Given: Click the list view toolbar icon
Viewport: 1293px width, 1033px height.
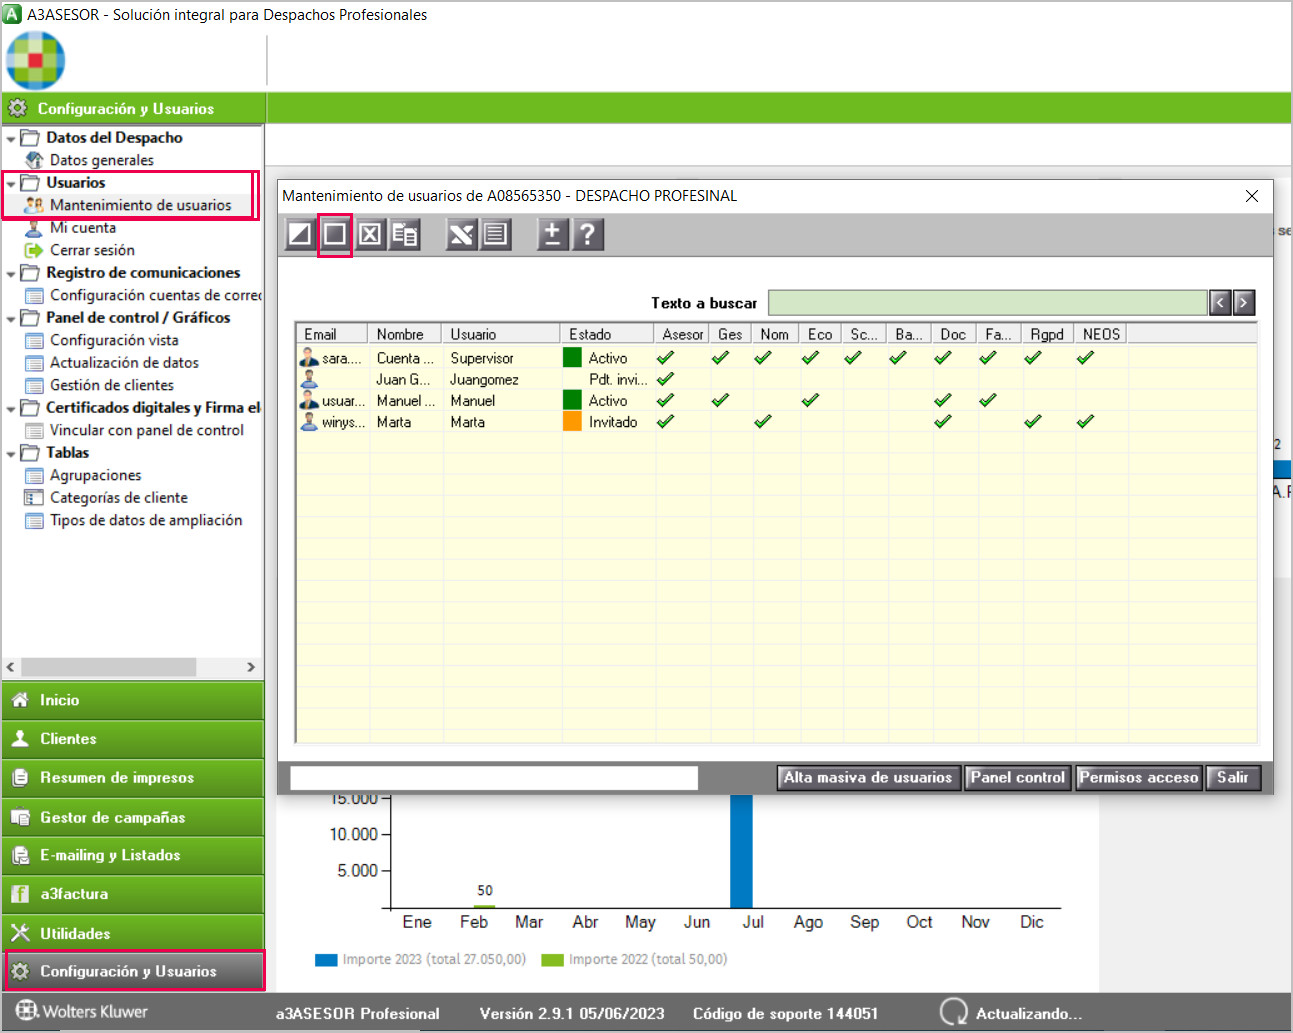Looking at the screenshot, I should pyautogui.click(x=495, y=235).
